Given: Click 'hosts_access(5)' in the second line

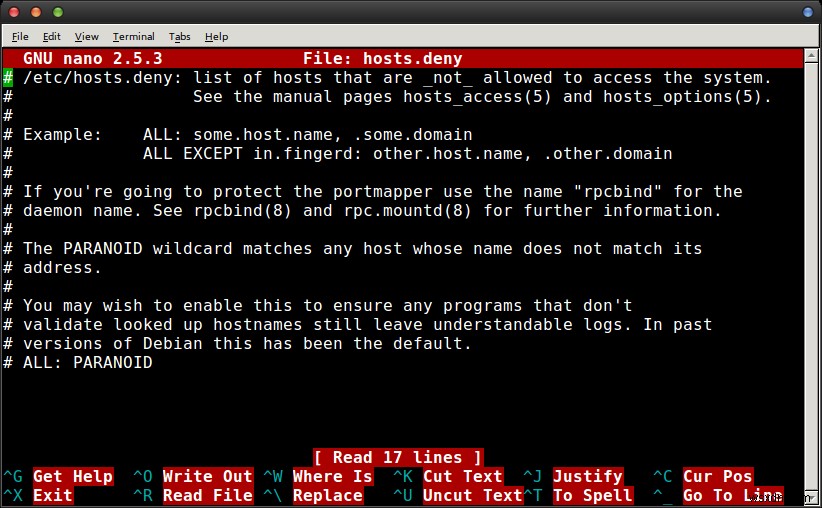Looking at the screenshot, I should [477, 96].
